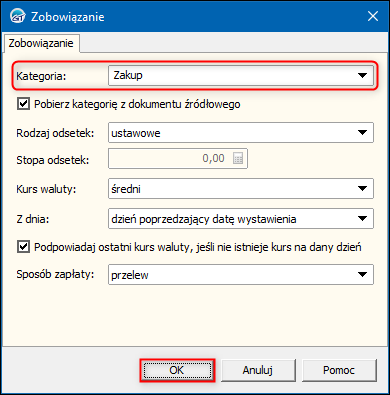Screen dimensions: 390x395
Task: Expand the Sposób zapłaty dropdown arrow
Action: pyautogui.click(x=362, y=275)
